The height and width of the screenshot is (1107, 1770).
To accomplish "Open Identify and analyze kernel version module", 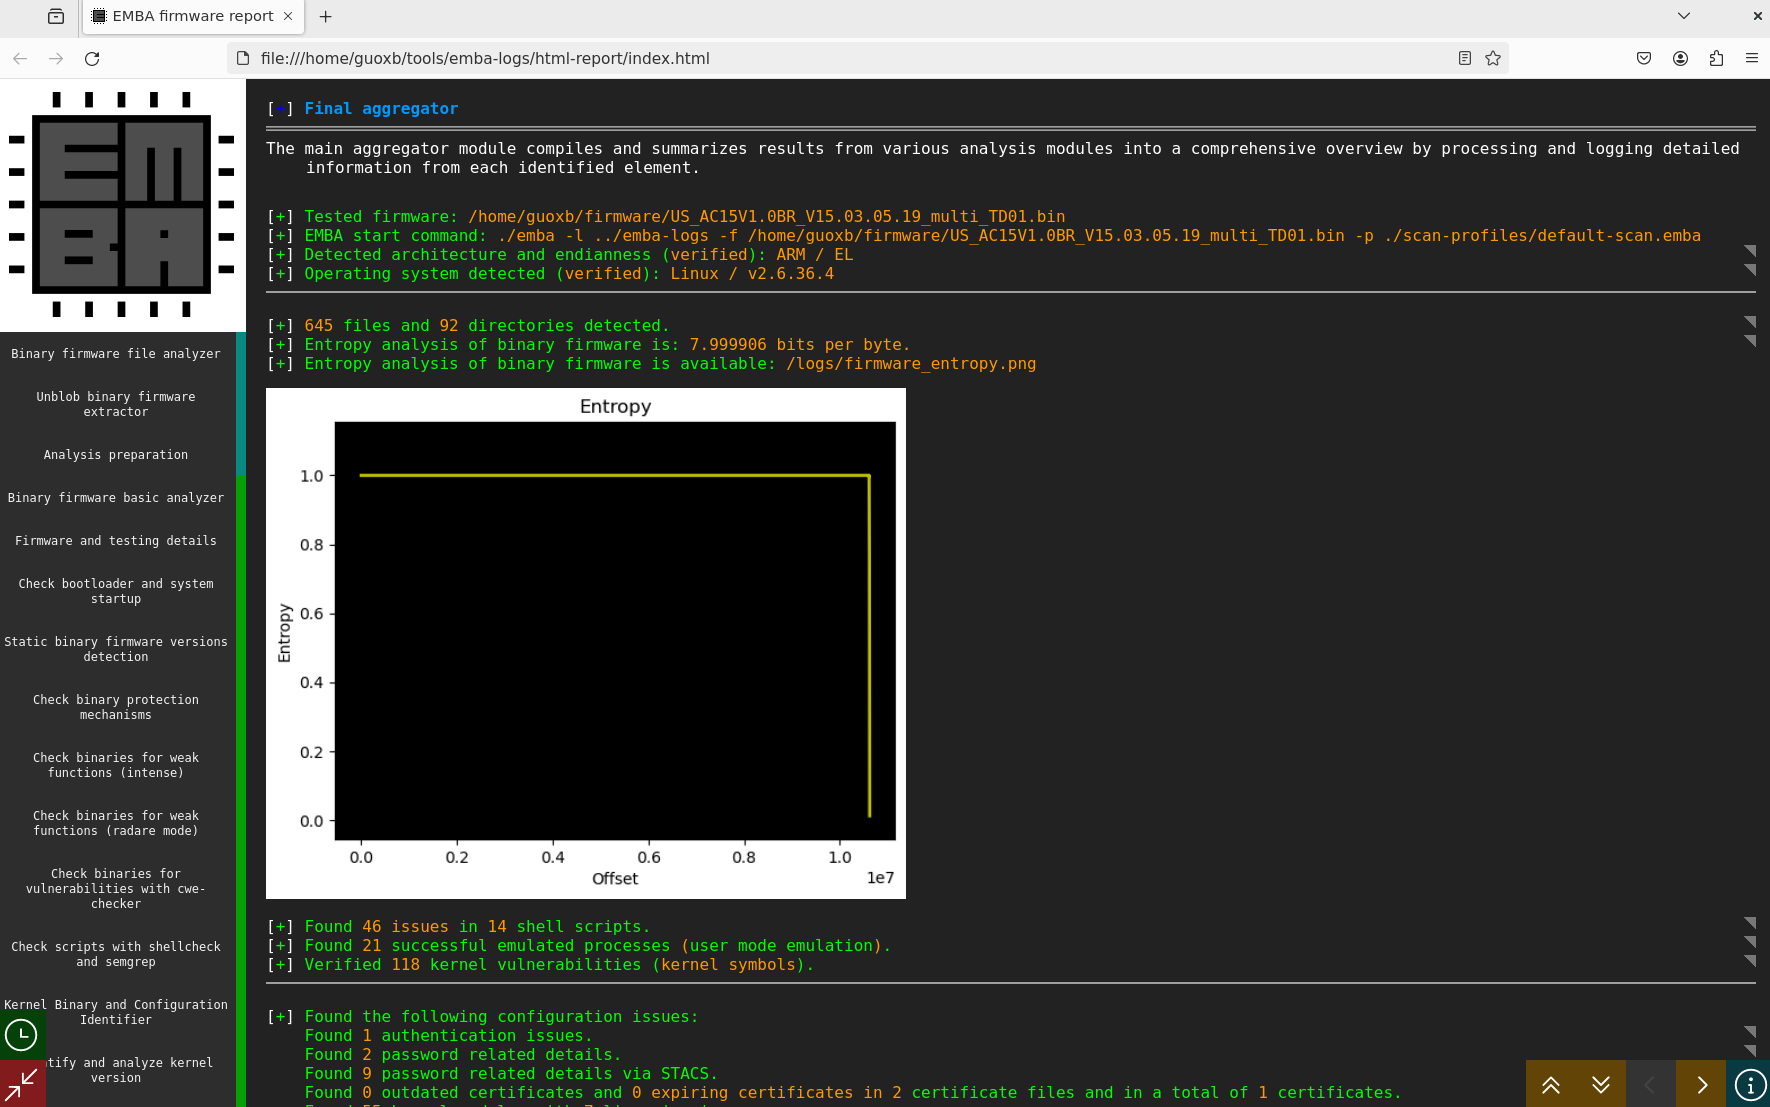I will coord(116,1070).
